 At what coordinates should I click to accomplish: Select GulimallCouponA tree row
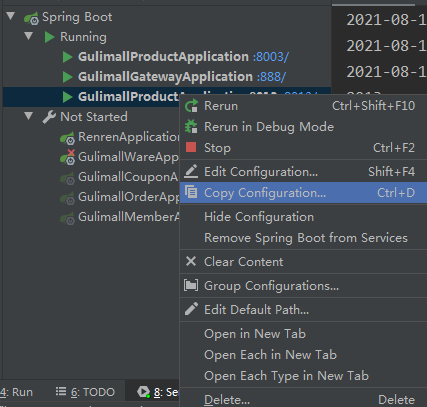[x=92, y=177]
